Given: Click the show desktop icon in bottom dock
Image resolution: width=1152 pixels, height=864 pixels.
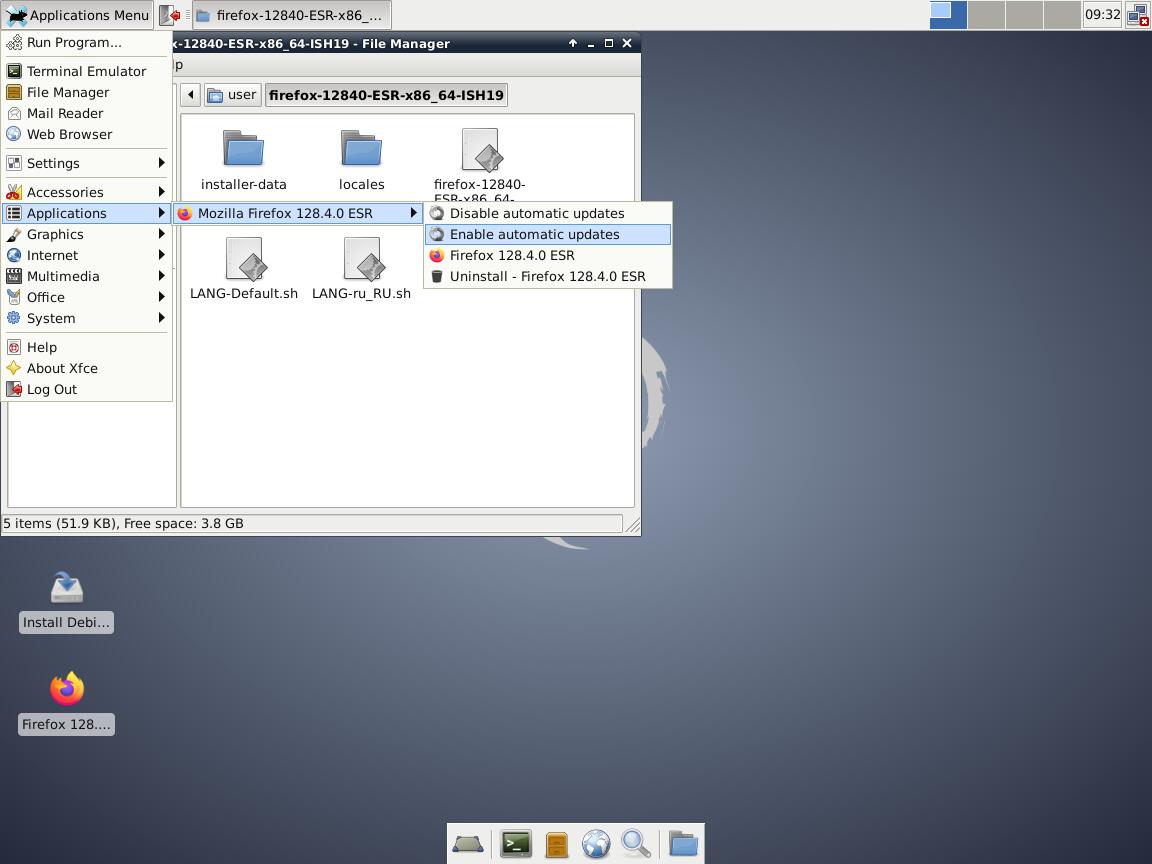Looking at the screenshot, I should [x=468, y=844].
